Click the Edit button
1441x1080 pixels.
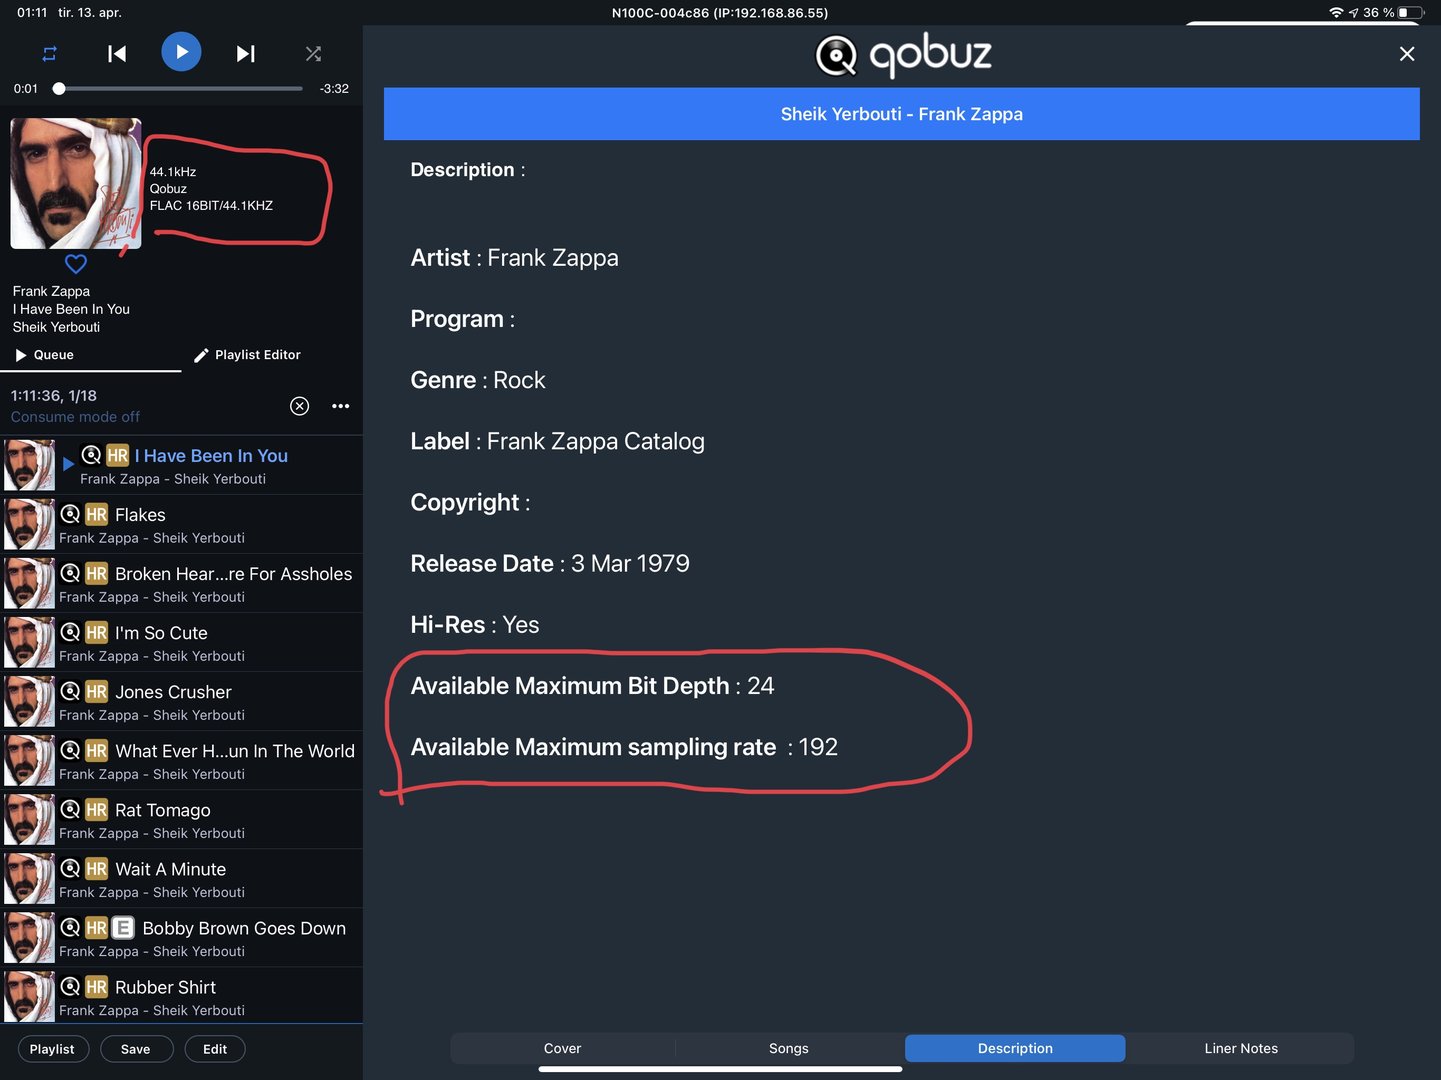215,1049
